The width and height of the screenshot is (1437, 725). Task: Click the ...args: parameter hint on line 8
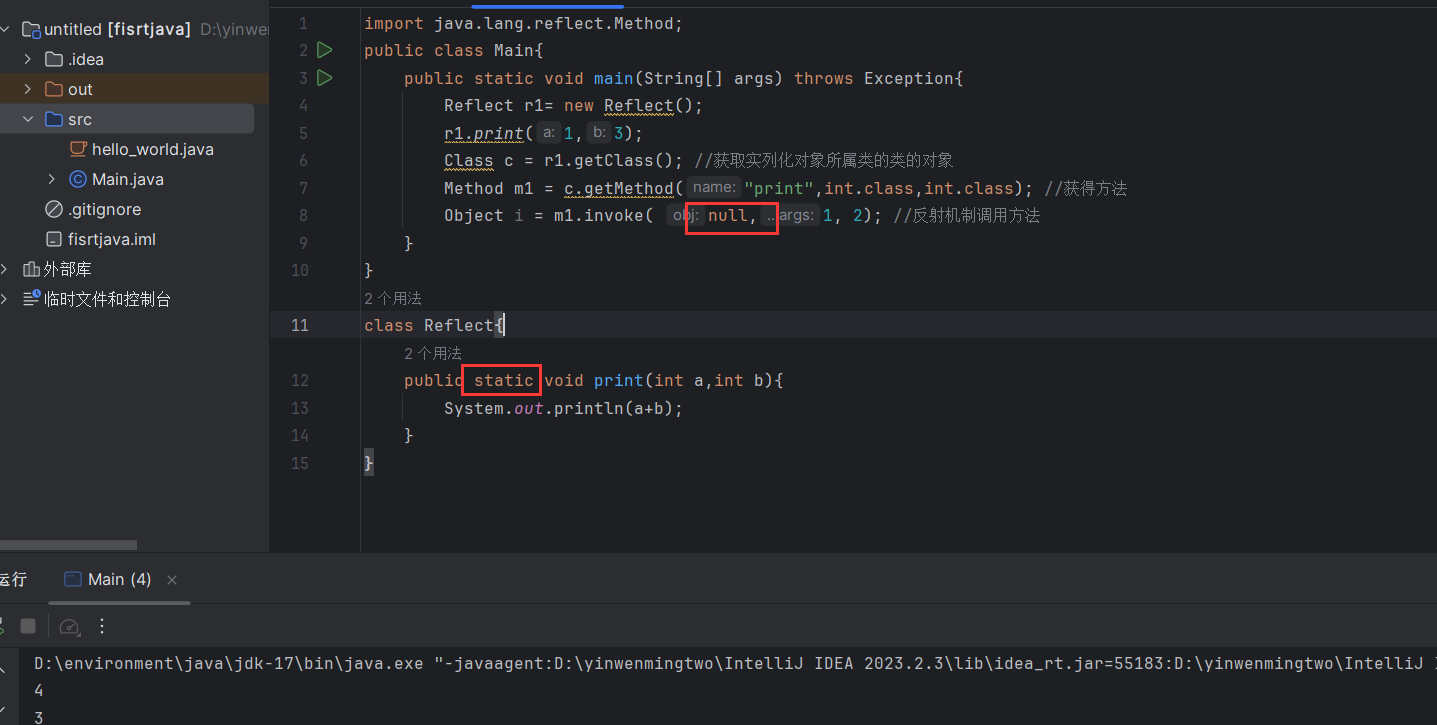tap(790, 215)
